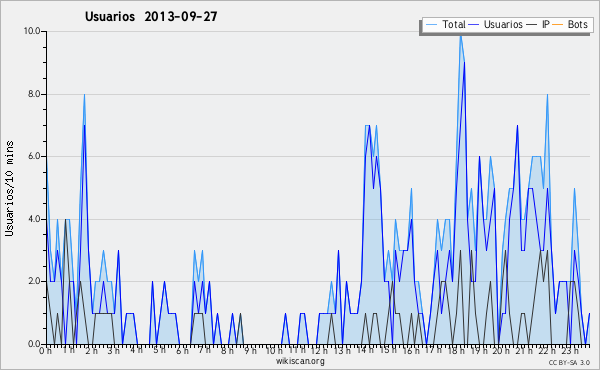The image size is (600, 370).
Task: Select the Usuarios legend entry
Action: (x=496, y=24)
